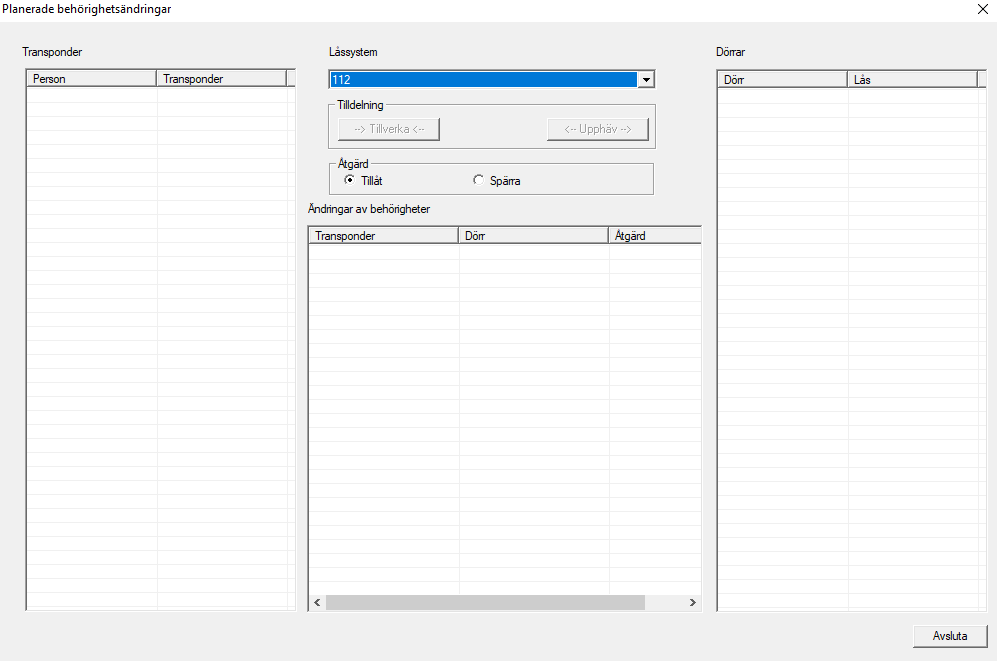The width and height of the screenshot is (997, 661).
Task: Click the Avsluta button
Action: pos(949,636)
